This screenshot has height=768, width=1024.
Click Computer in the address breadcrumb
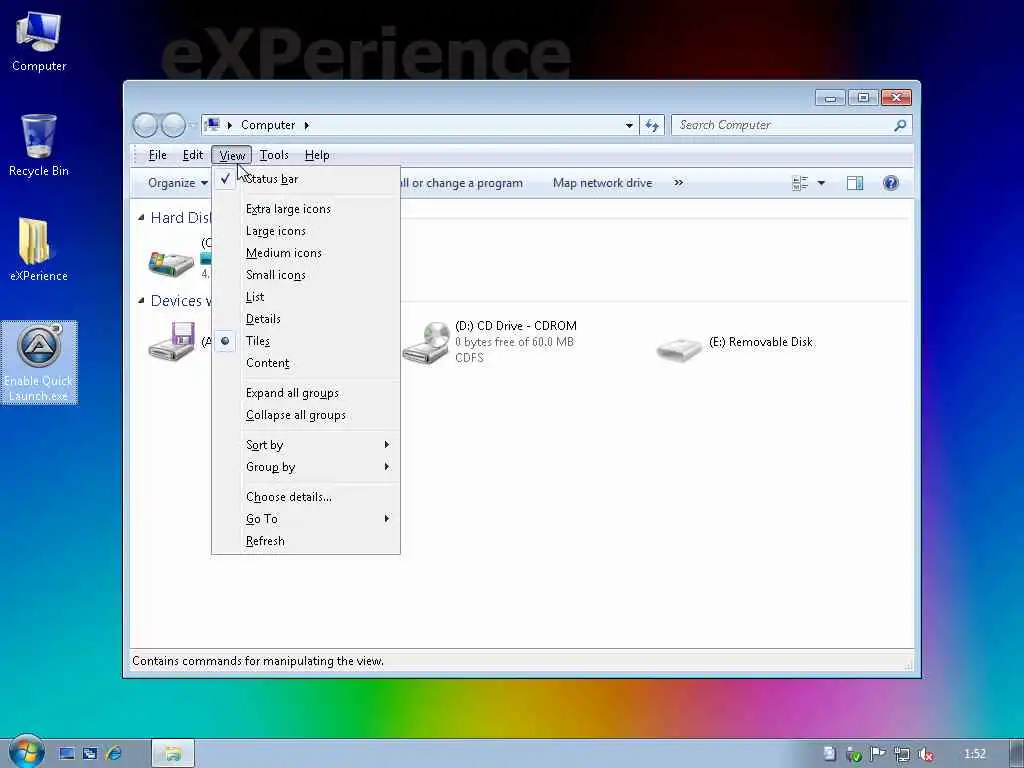pyautogui.click(x=268, y=125)
